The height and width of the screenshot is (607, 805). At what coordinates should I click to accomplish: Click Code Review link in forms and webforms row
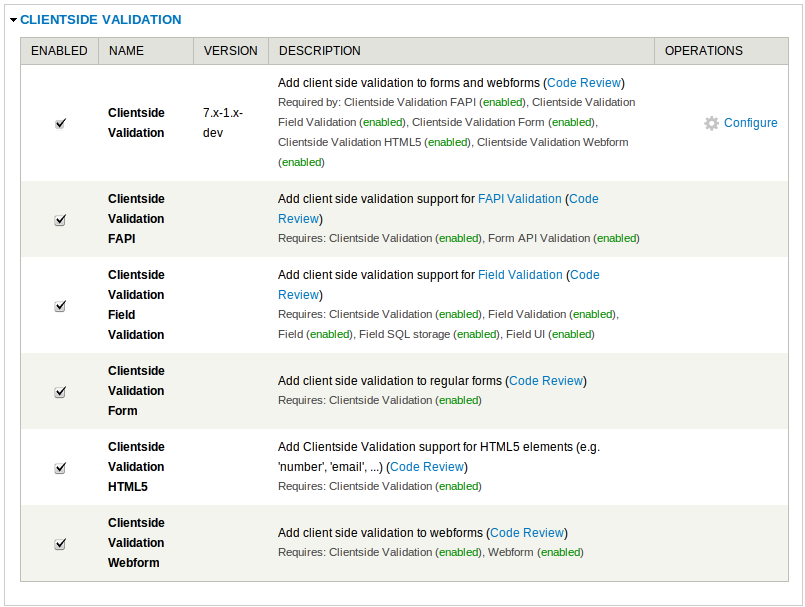(x=585, y=83)
